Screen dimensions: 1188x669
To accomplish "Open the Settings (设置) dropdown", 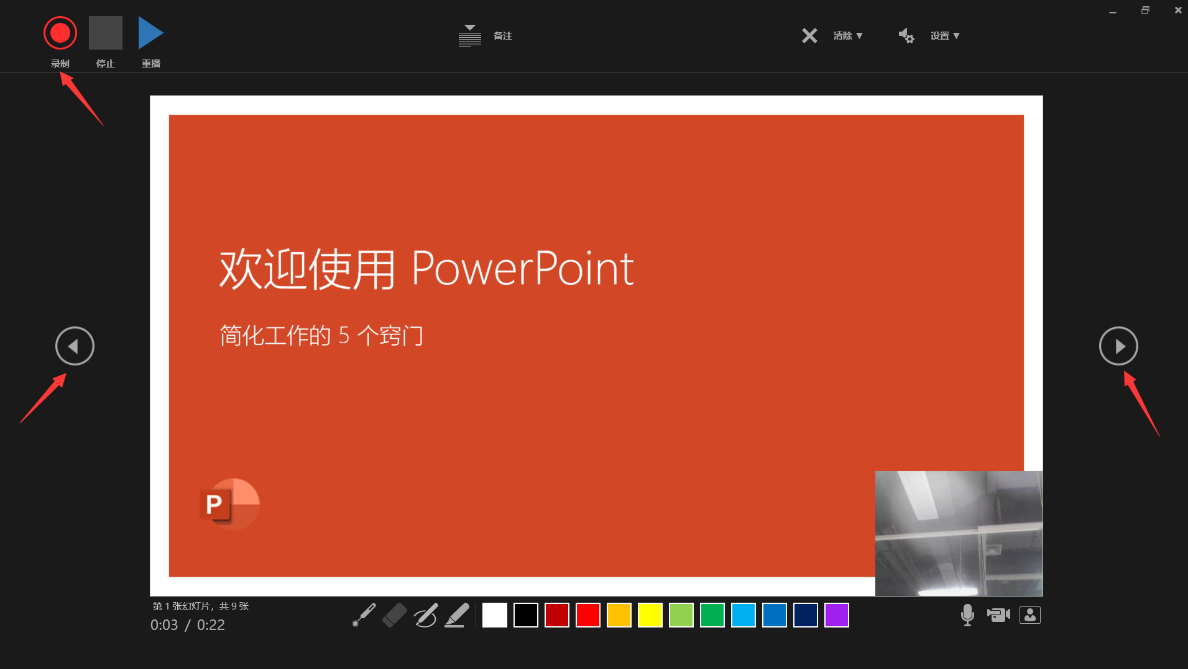I will tap(945, 36).
